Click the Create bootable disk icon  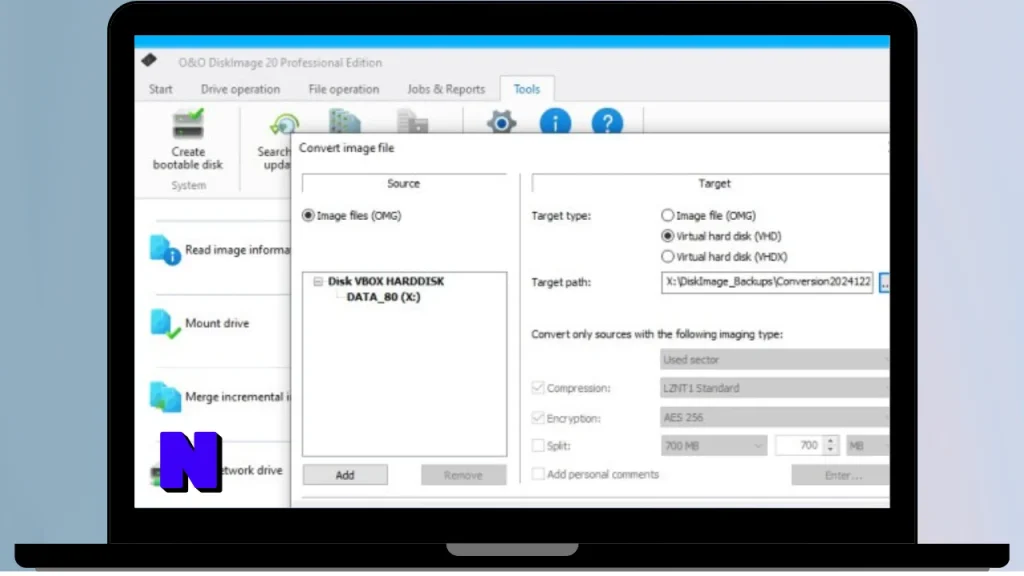tap(188, 123)
